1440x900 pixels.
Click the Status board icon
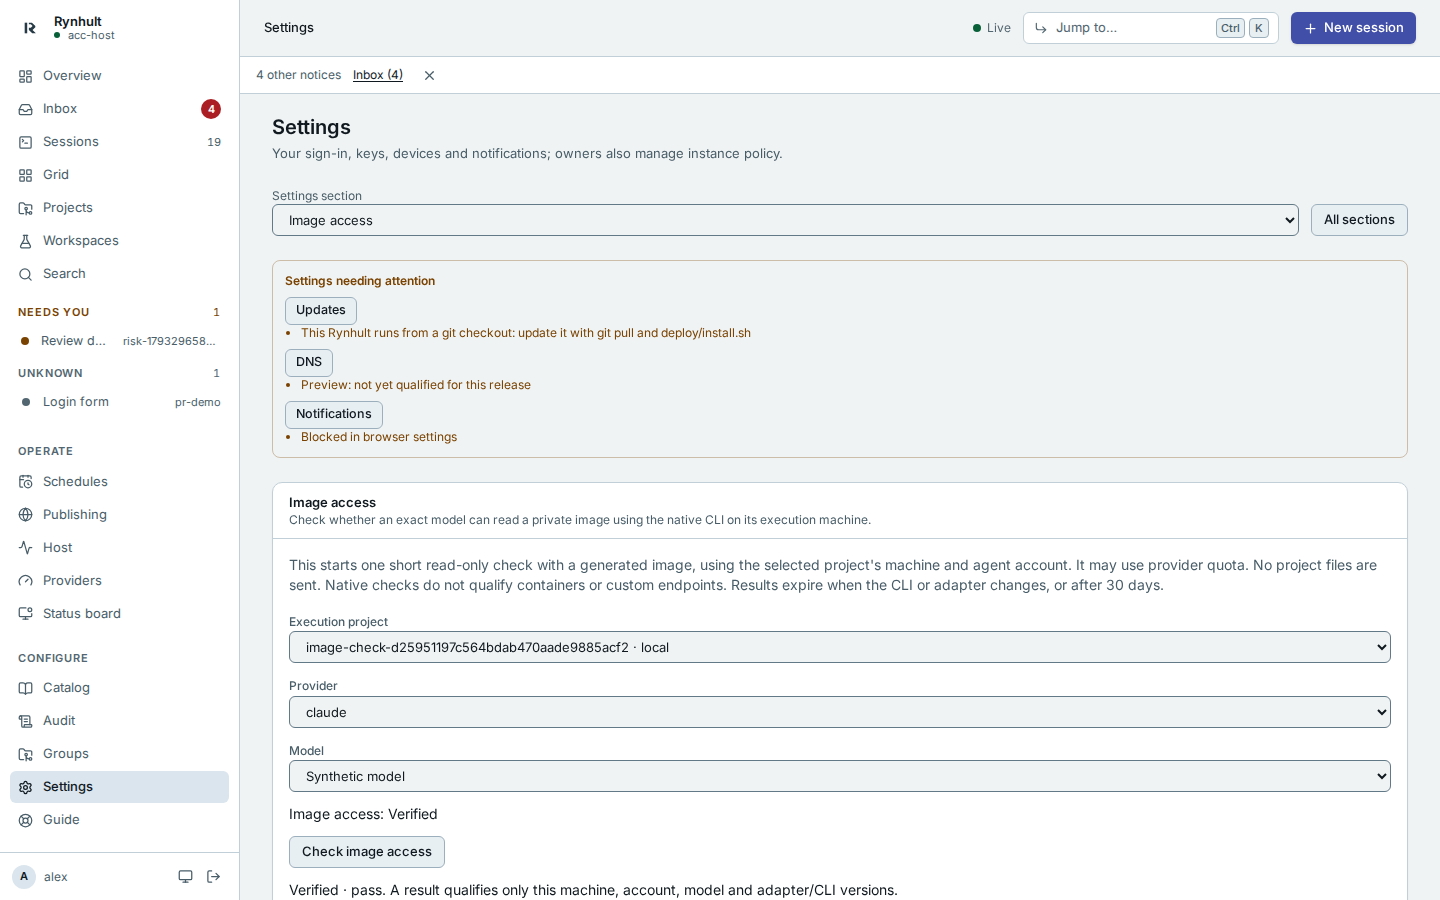(26, 614)
